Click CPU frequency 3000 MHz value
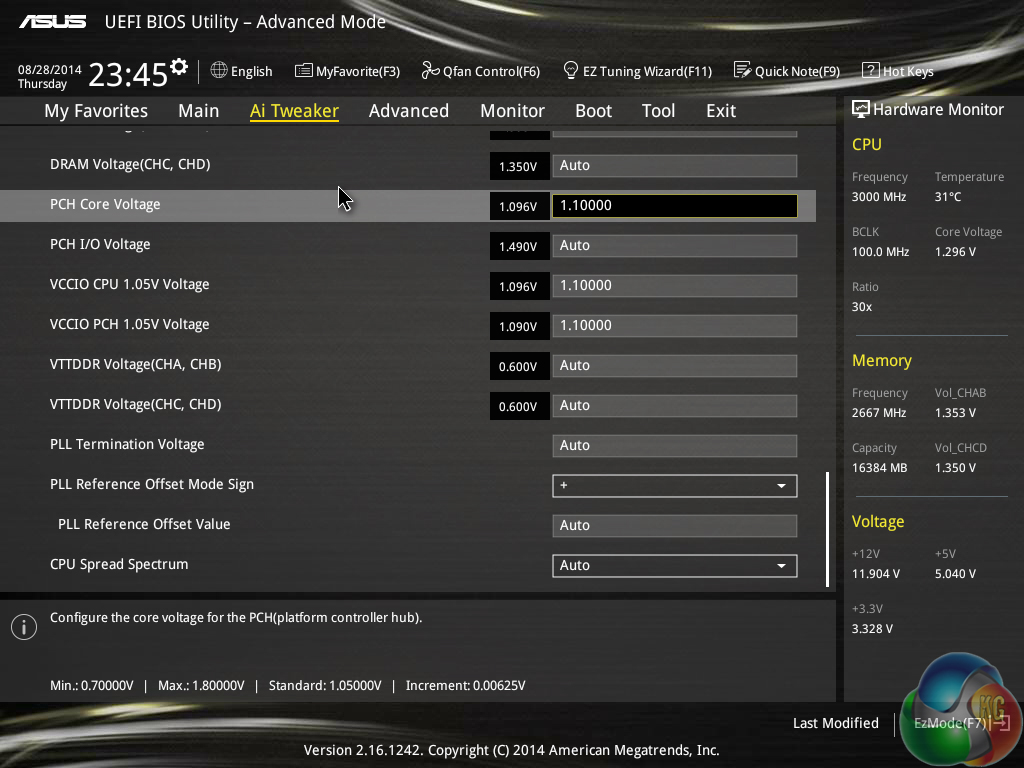 878,197
